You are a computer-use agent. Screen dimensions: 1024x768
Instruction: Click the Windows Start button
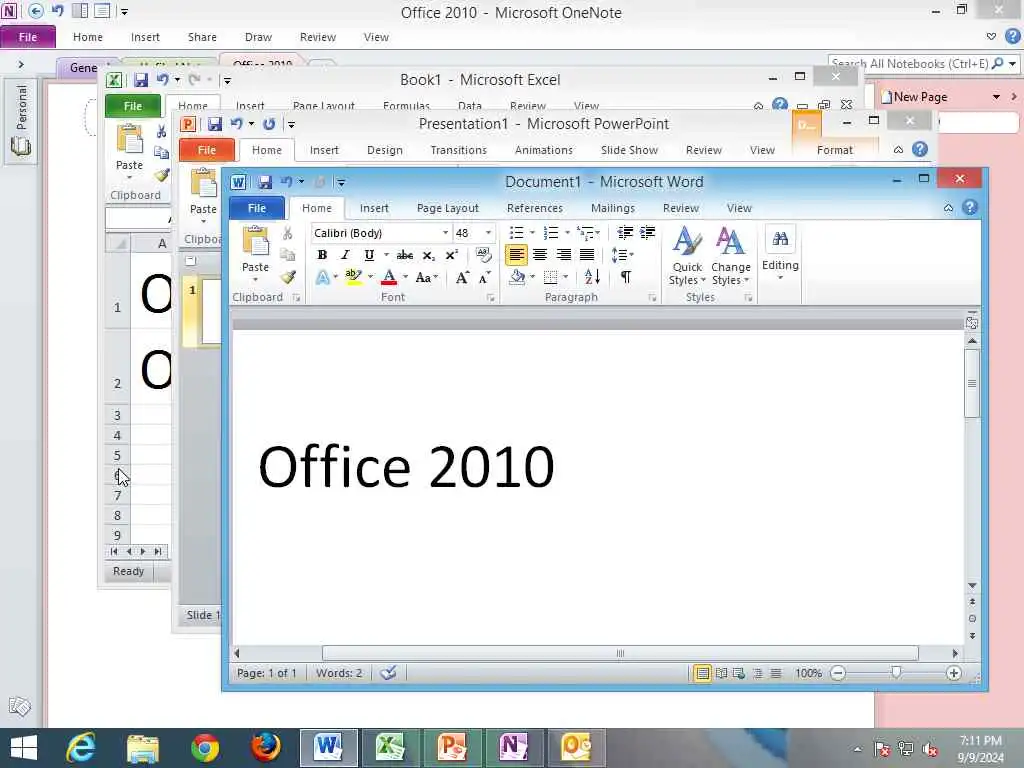tap(24, 748)
